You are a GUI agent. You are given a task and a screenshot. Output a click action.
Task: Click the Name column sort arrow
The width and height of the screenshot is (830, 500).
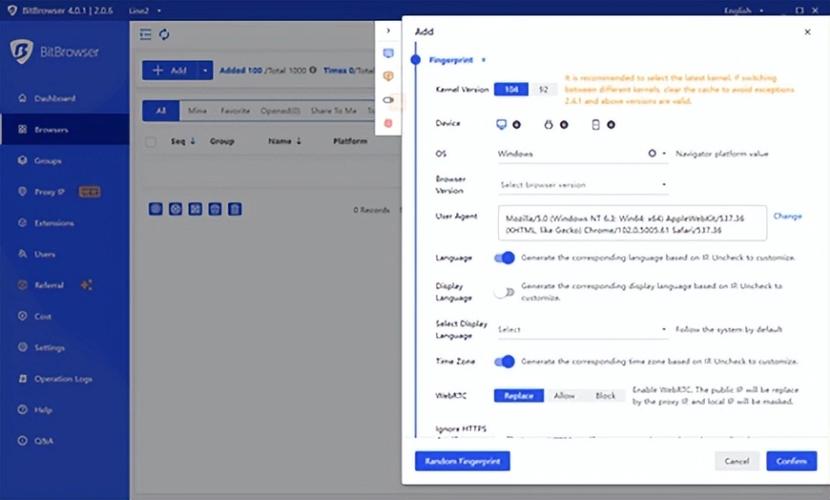[x=299, y=141]
